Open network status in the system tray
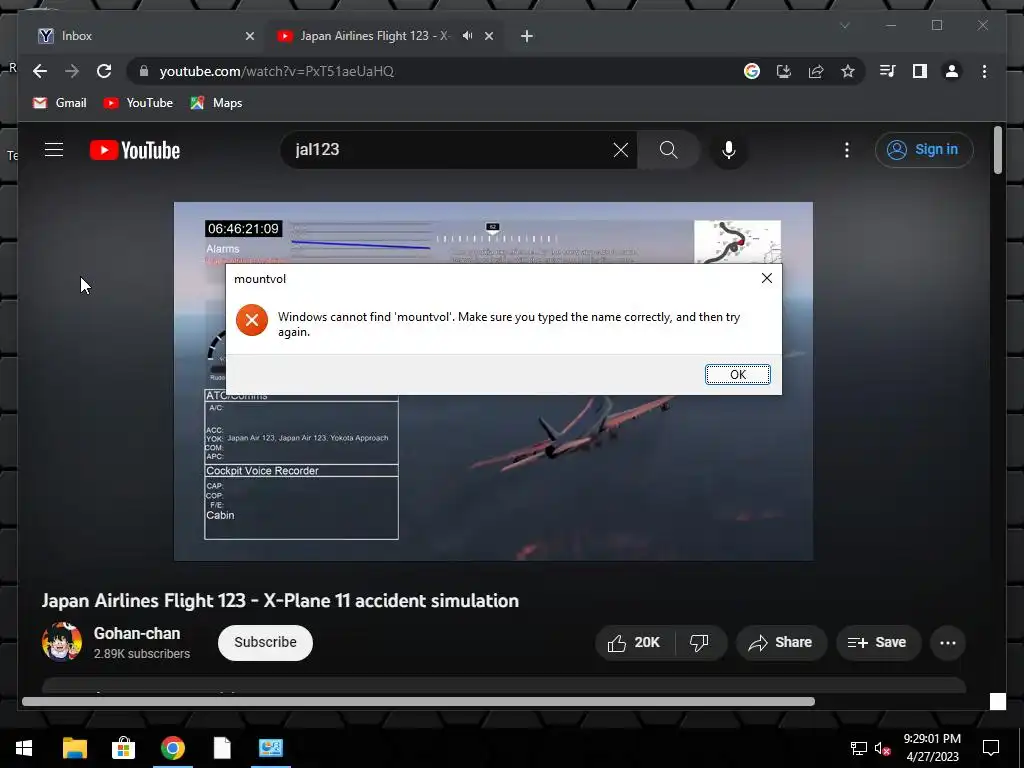The width and height of the screenshot is (1024, 768). click(858, 748)
